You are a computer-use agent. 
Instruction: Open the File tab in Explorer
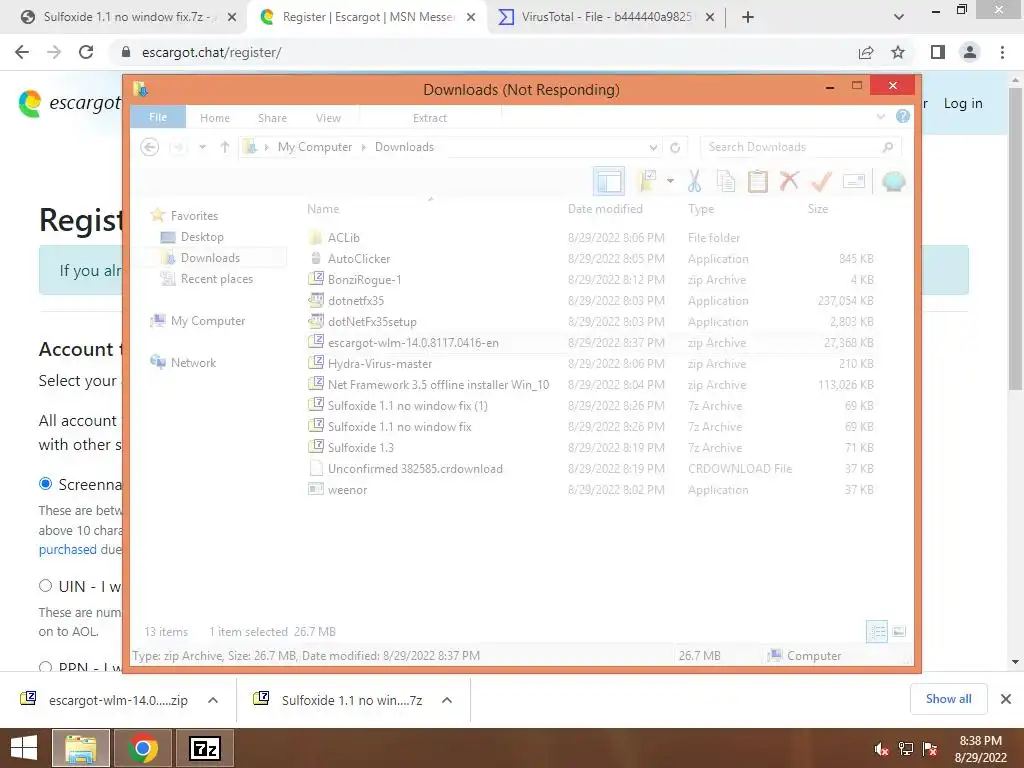click(158, 117)
